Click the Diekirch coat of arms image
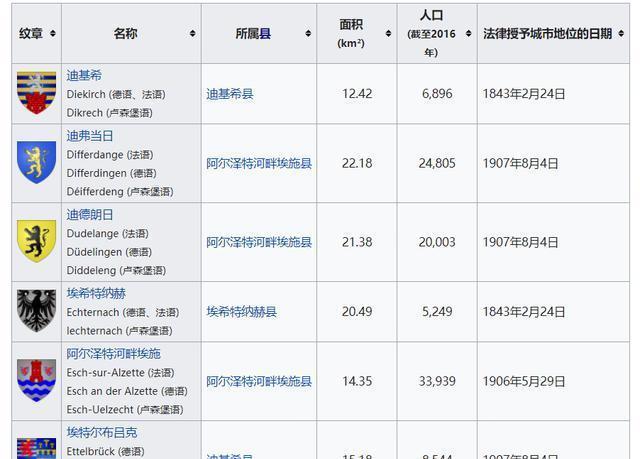Viewport: 640px width, 459px height. (36, 93)
